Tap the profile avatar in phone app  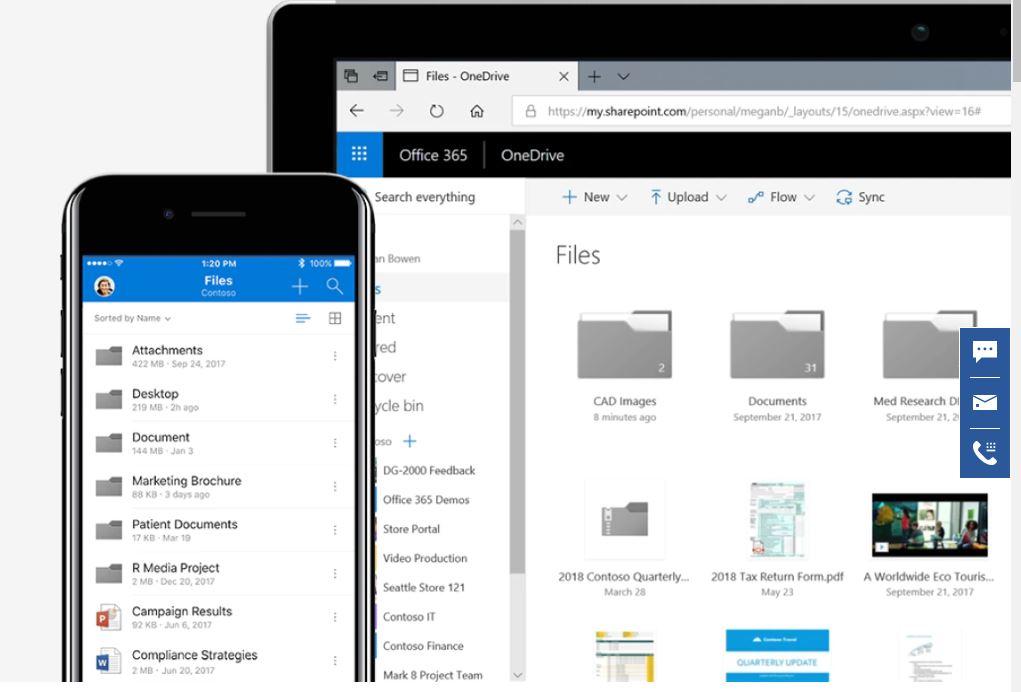coord(105,286)
